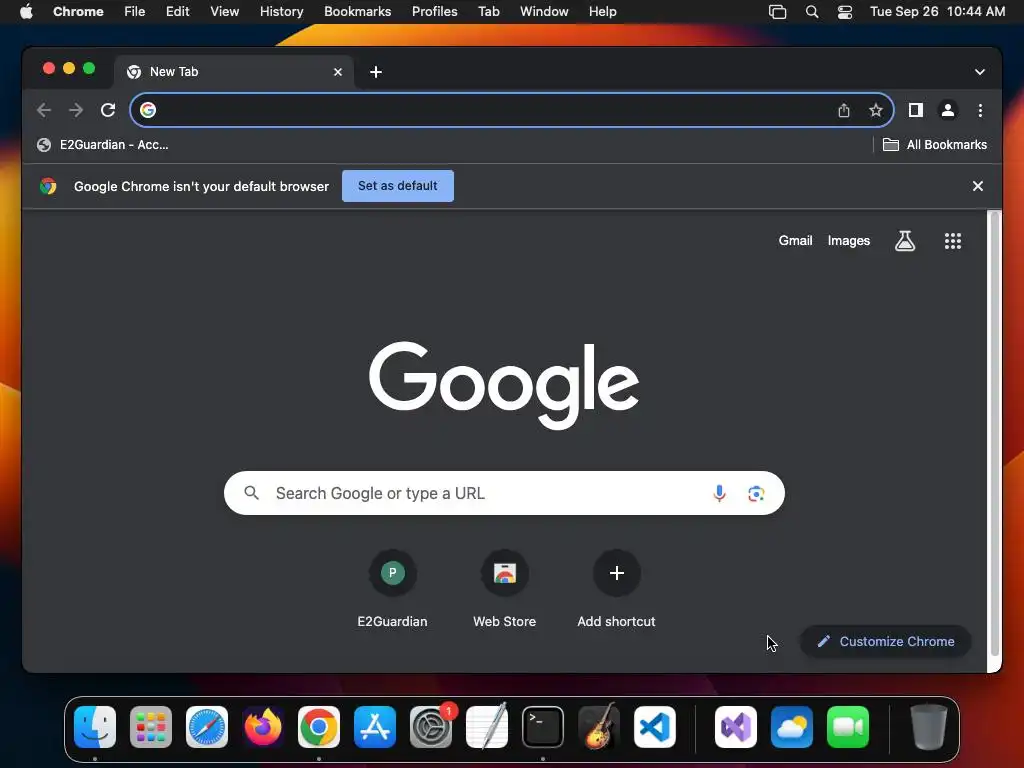This screenshot has width=1024, height=768.
Task: Open the side panel
Action: (x=916, y=110)
